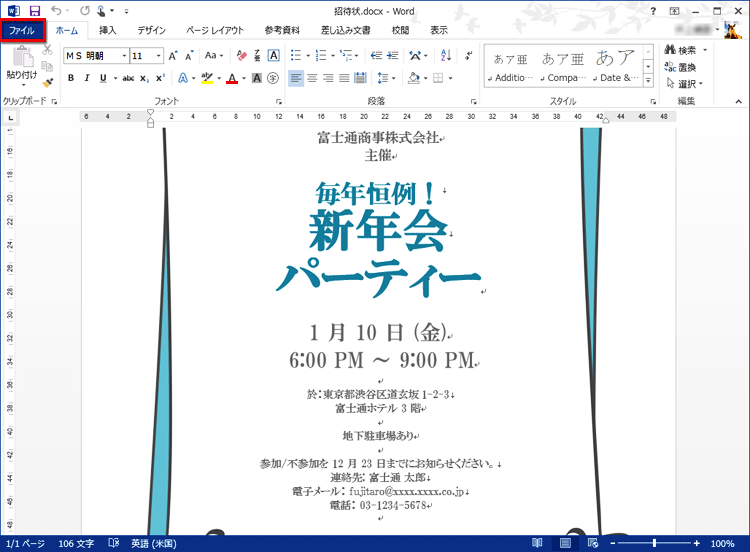Toggle character shading (gray A)
The height and width of the screenshot is (552, 750).
click(257, 78)
